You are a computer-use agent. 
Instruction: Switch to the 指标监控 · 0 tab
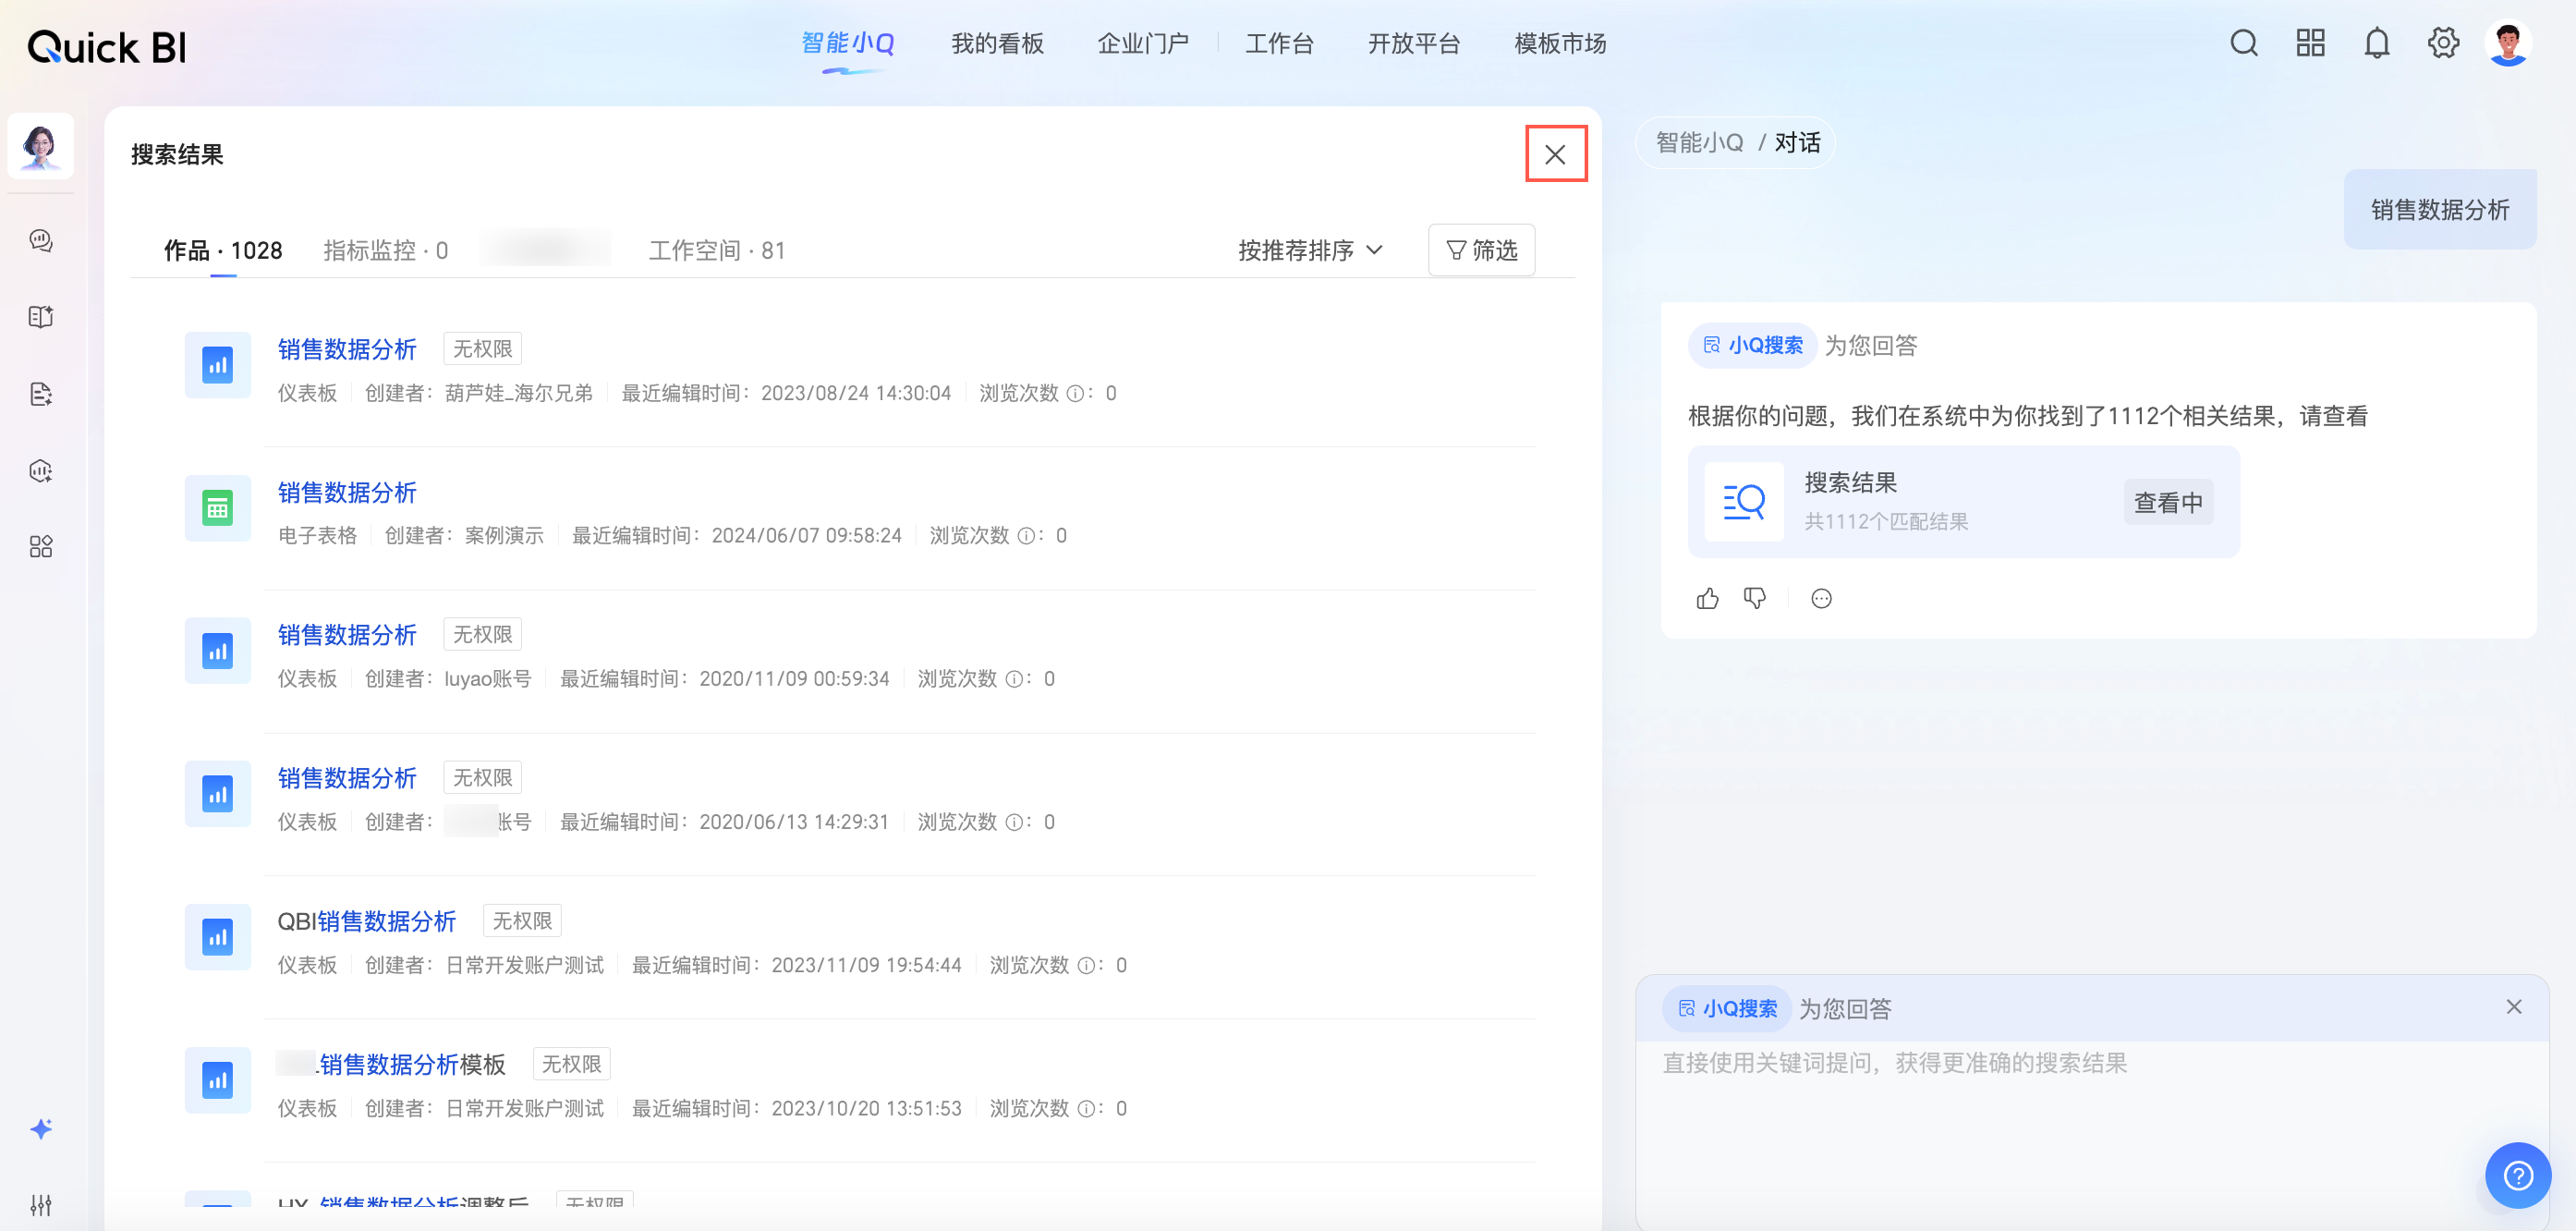tap(385, 250)
